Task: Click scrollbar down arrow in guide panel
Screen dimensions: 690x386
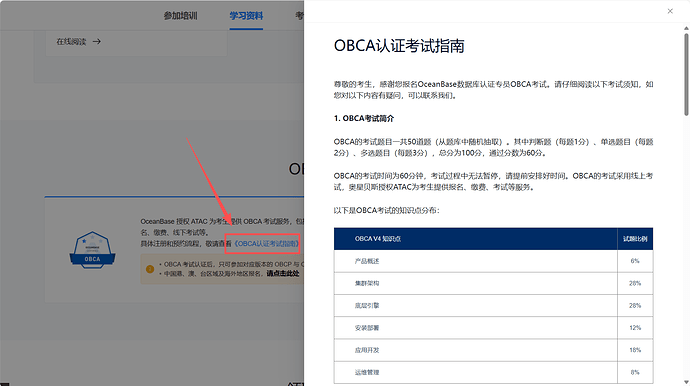Action: [x=686, y=382]
